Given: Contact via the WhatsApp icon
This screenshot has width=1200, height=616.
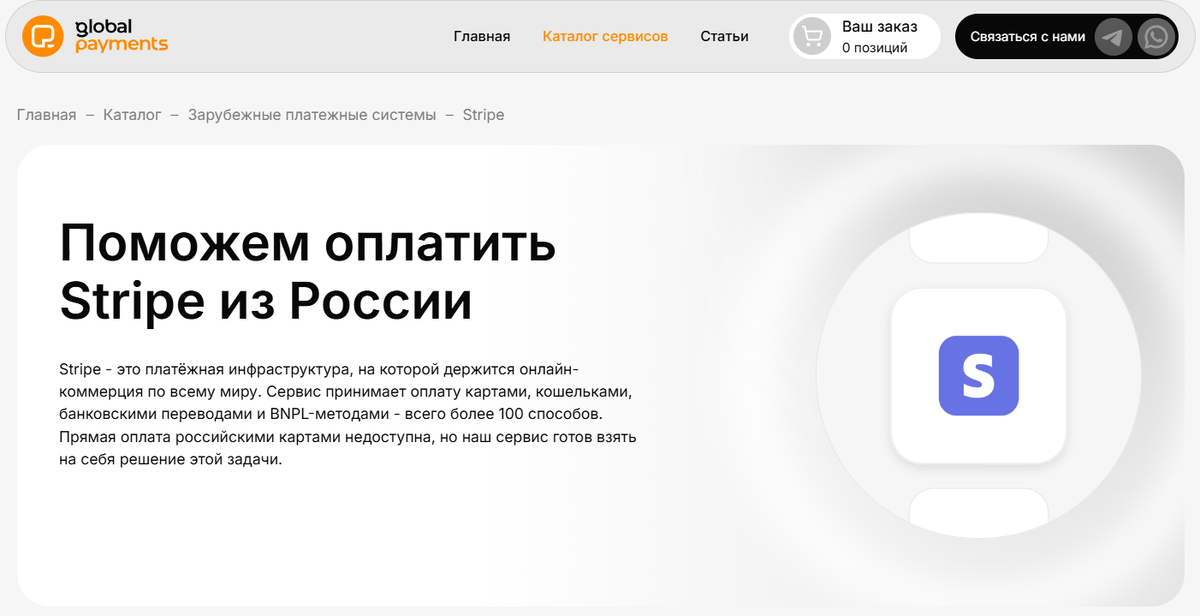Looking at the screenshot, I should 1157,37.
